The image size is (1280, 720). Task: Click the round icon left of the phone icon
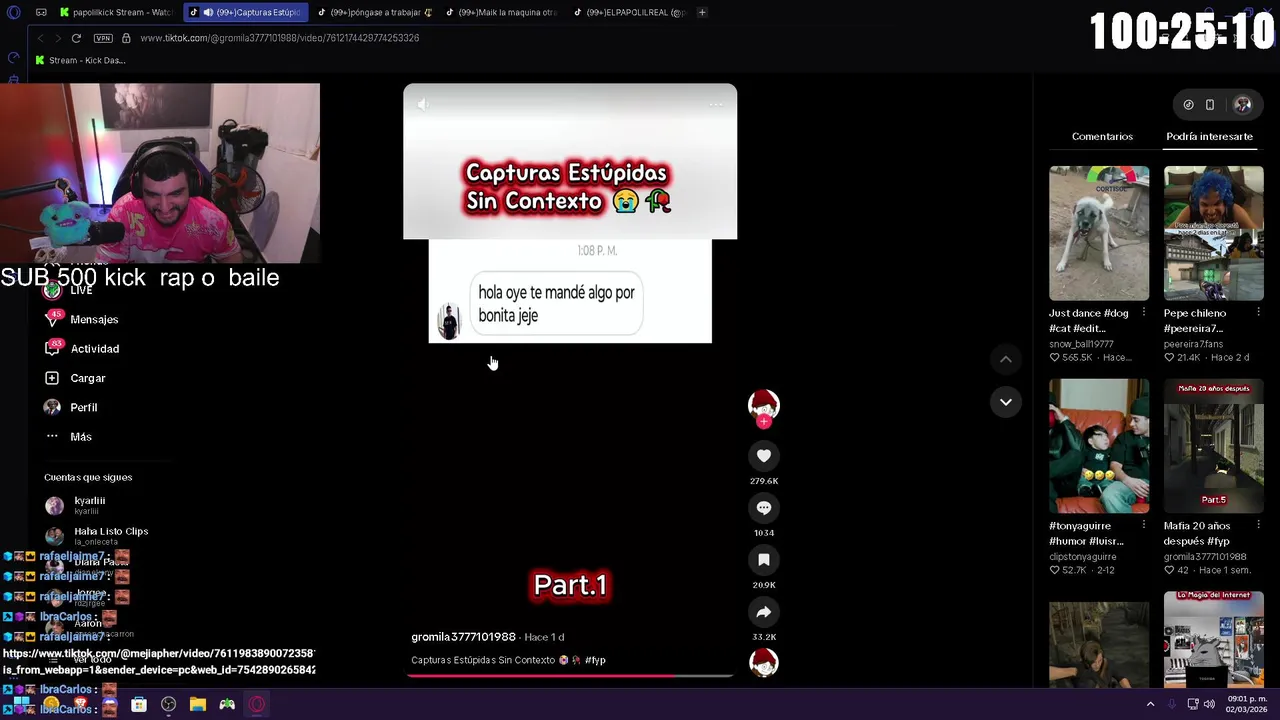1188,104
